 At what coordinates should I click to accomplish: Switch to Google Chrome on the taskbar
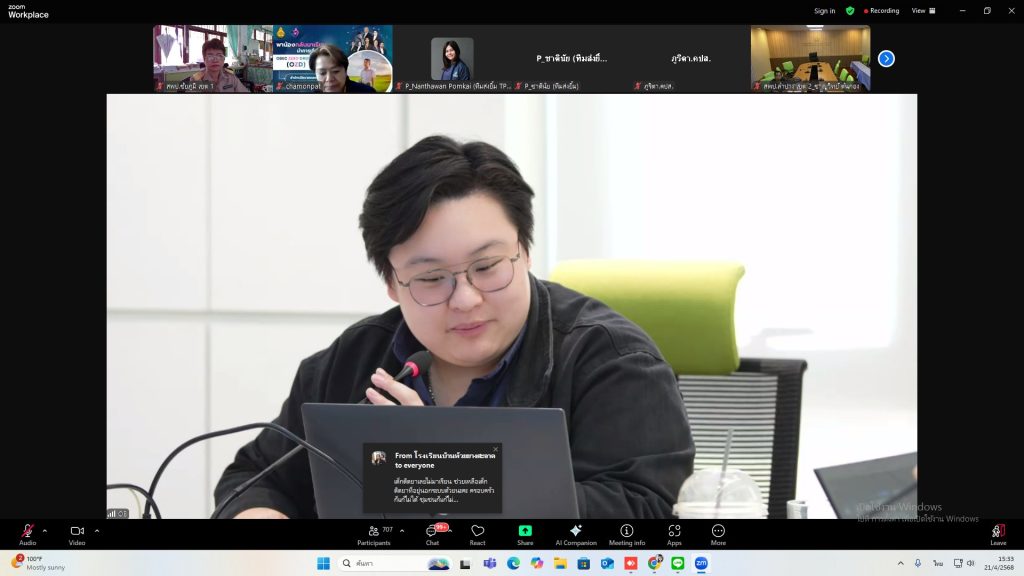[x=654, y=563]
